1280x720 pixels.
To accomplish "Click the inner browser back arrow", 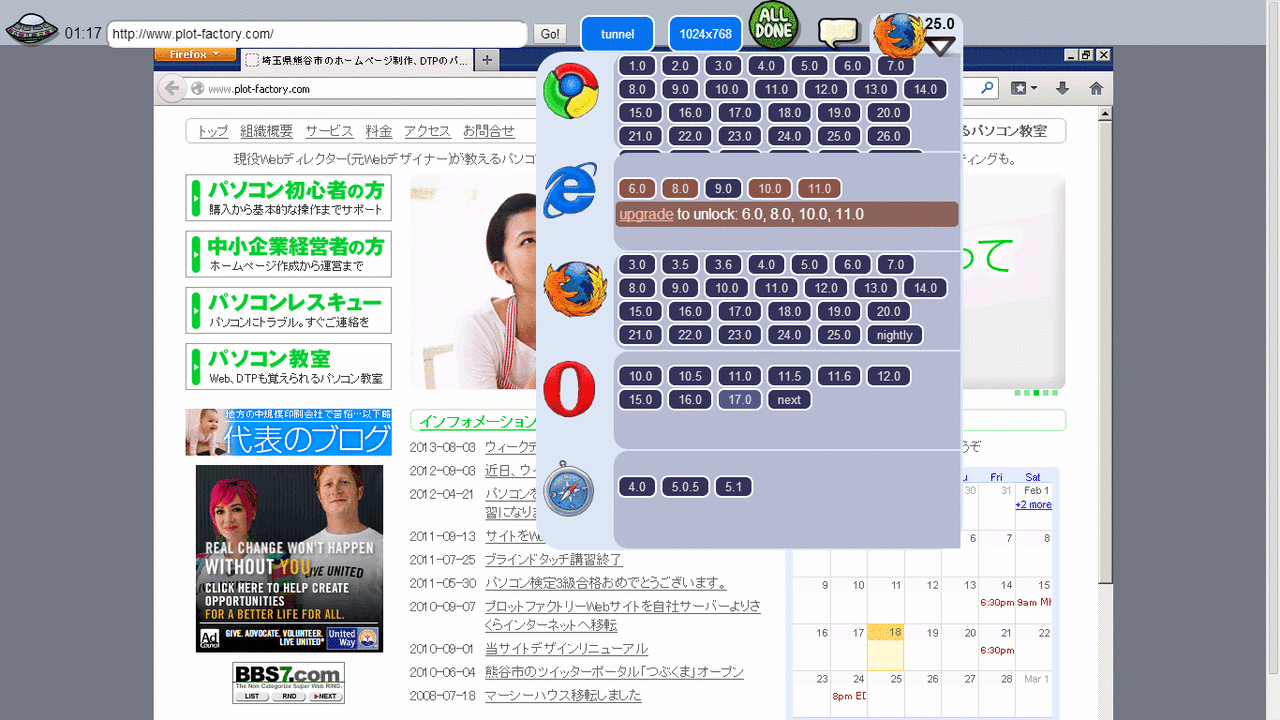I will click(x=173, y=89).
